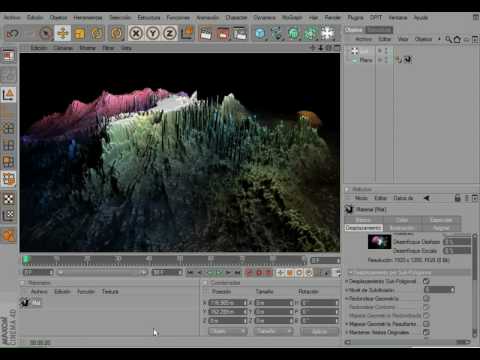
Task: Open the history recall icon beside rotate
Action: [x=117, y=34]
